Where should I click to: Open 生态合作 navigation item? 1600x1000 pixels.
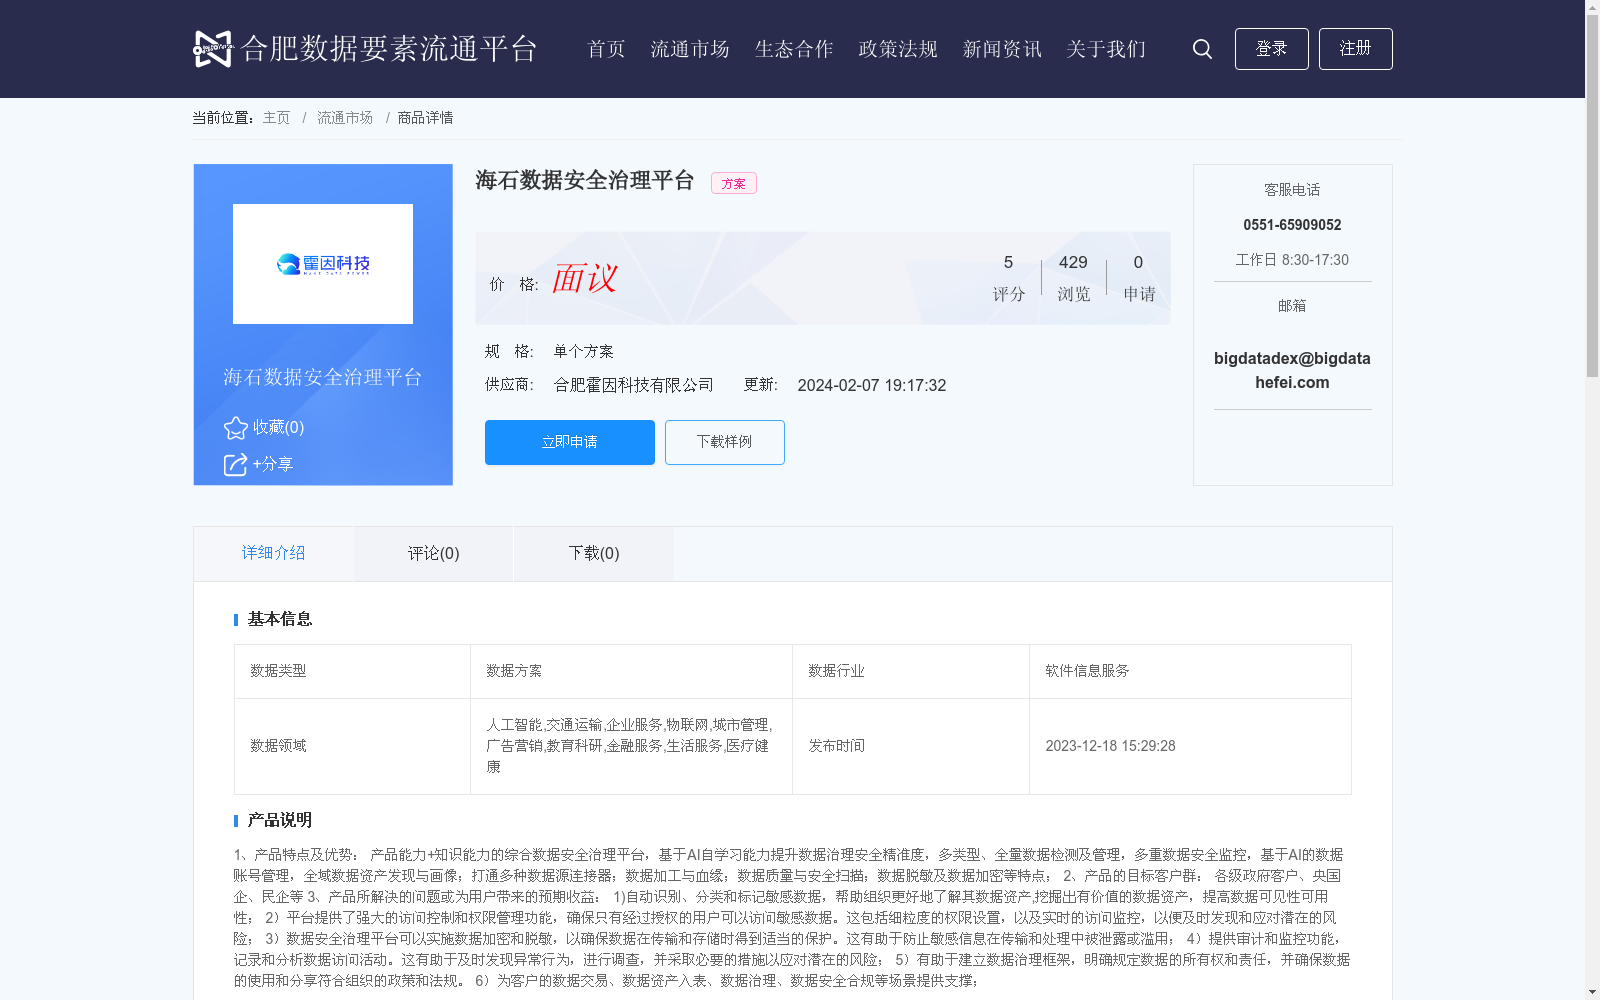(x=794, y=49)
